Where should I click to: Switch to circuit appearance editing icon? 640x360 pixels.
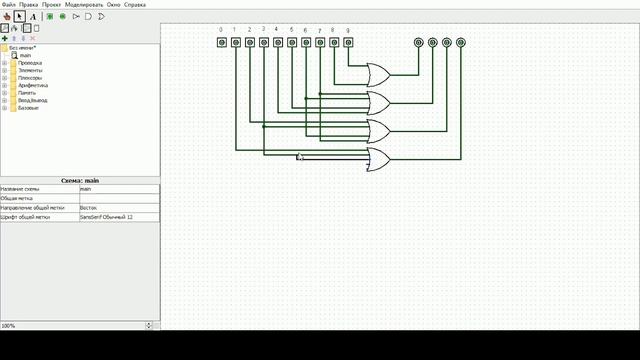[x=36, y=28]
